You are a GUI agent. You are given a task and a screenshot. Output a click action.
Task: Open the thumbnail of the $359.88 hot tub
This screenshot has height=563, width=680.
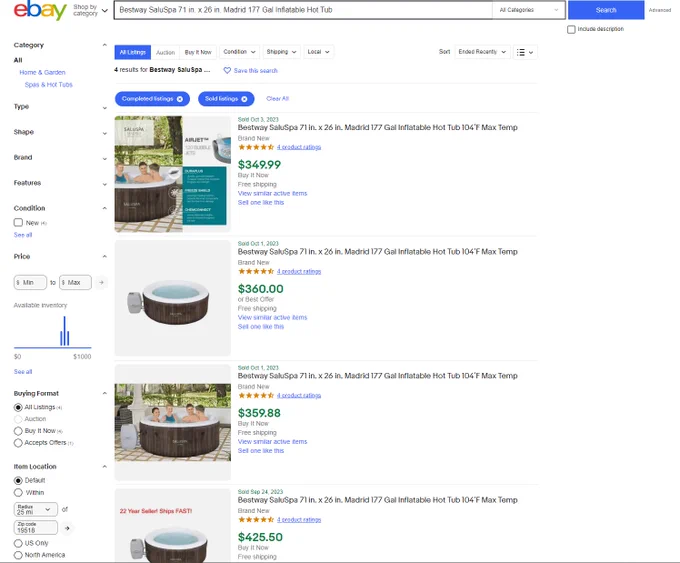173,422
